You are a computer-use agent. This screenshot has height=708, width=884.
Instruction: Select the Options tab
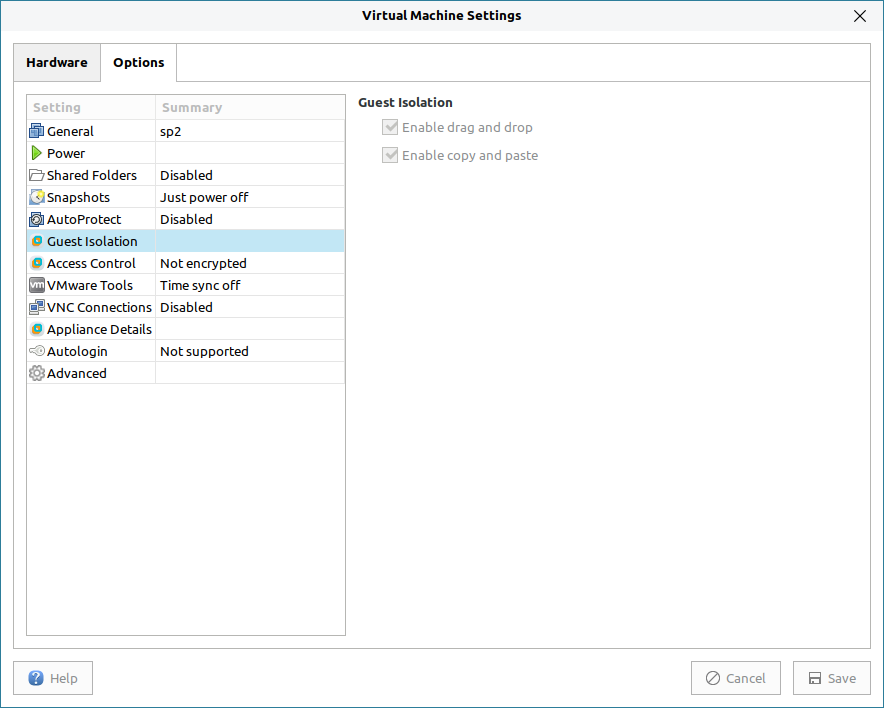(139, 62)
